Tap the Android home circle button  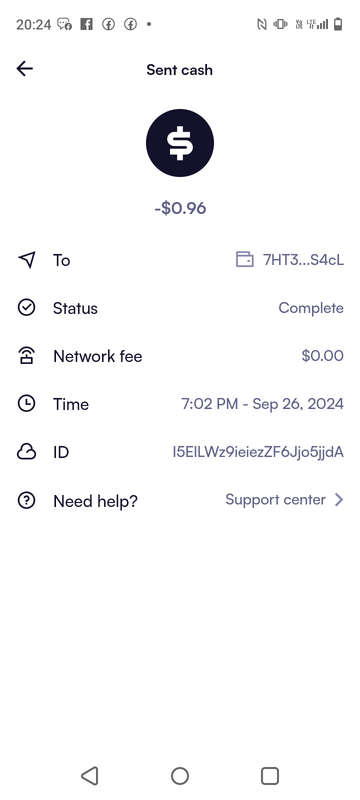point(180,776)
